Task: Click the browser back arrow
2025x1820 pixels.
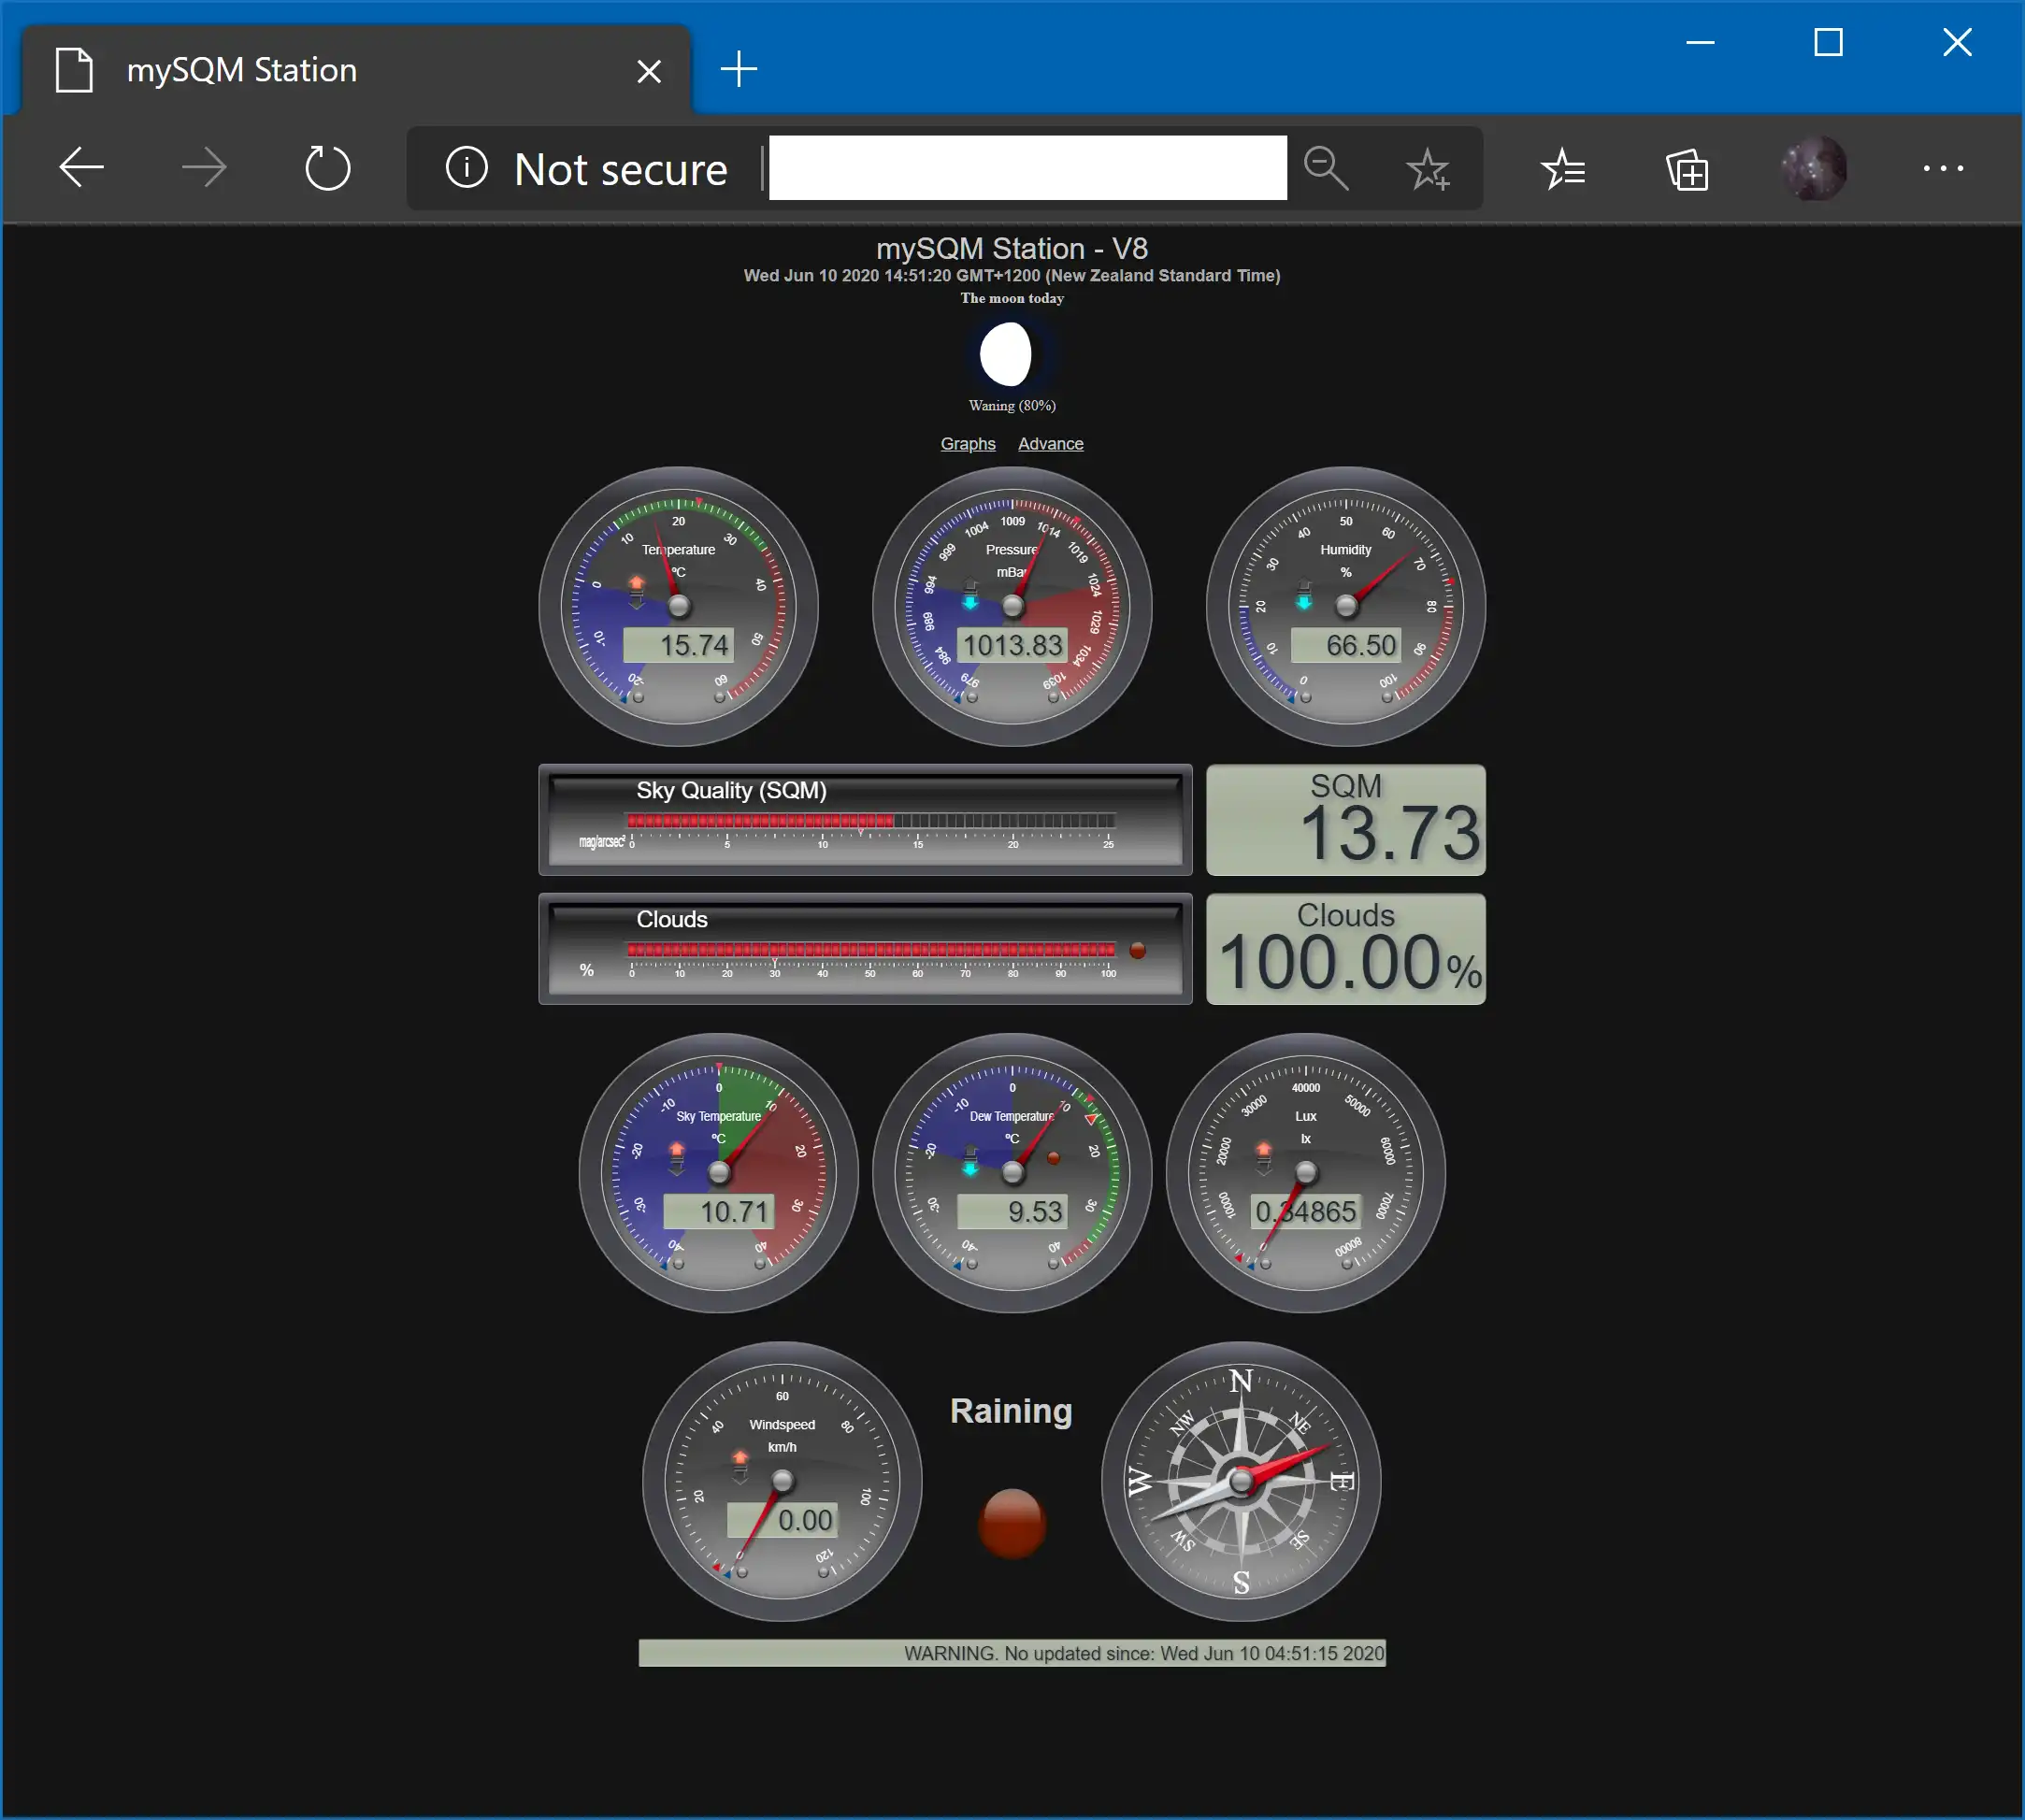Action: click(x=82, y=167)
